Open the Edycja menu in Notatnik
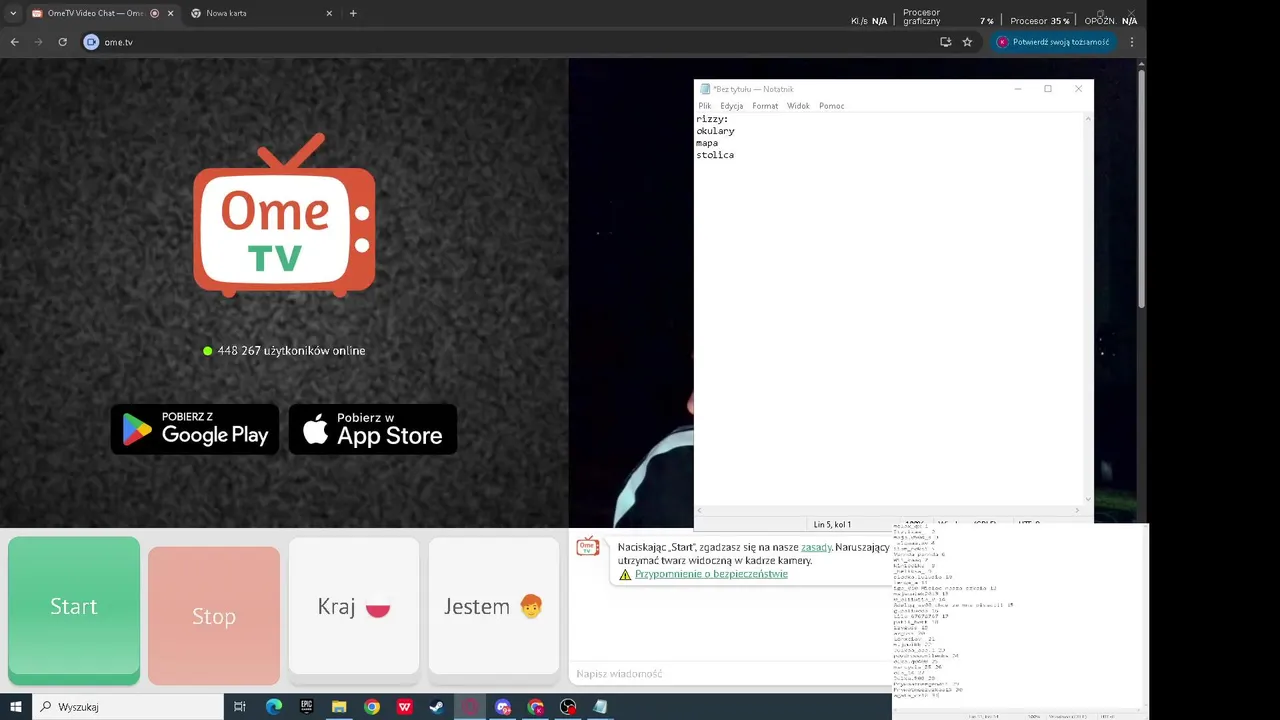Viewport: 1280px width, 720px height. tap(732, 106)
